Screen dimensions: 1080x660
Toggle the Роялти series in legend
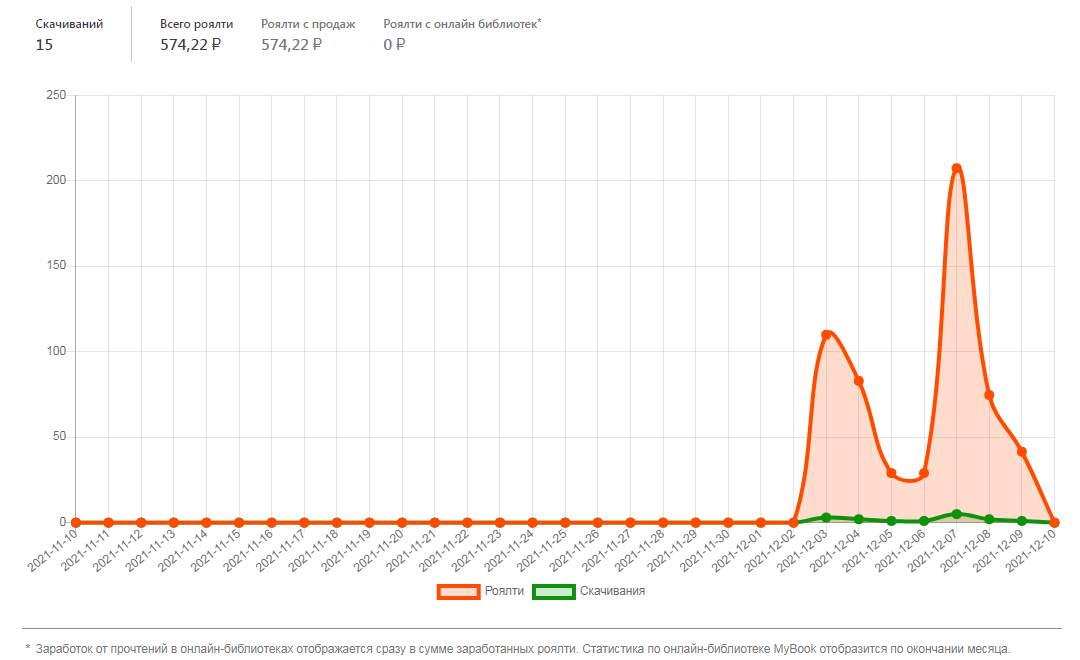pyautogui.click(x=504, y=591)
